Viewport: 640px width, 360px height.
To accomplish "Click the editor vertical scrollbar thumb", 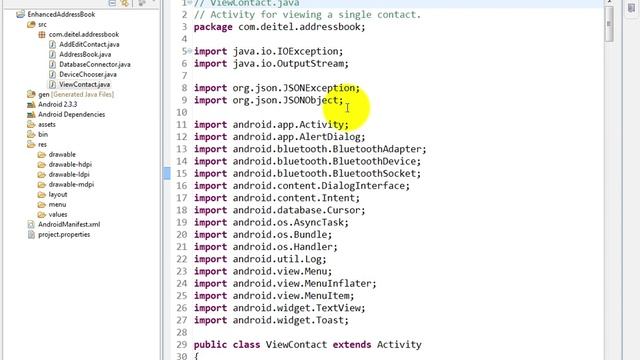I will click(609, 24).
